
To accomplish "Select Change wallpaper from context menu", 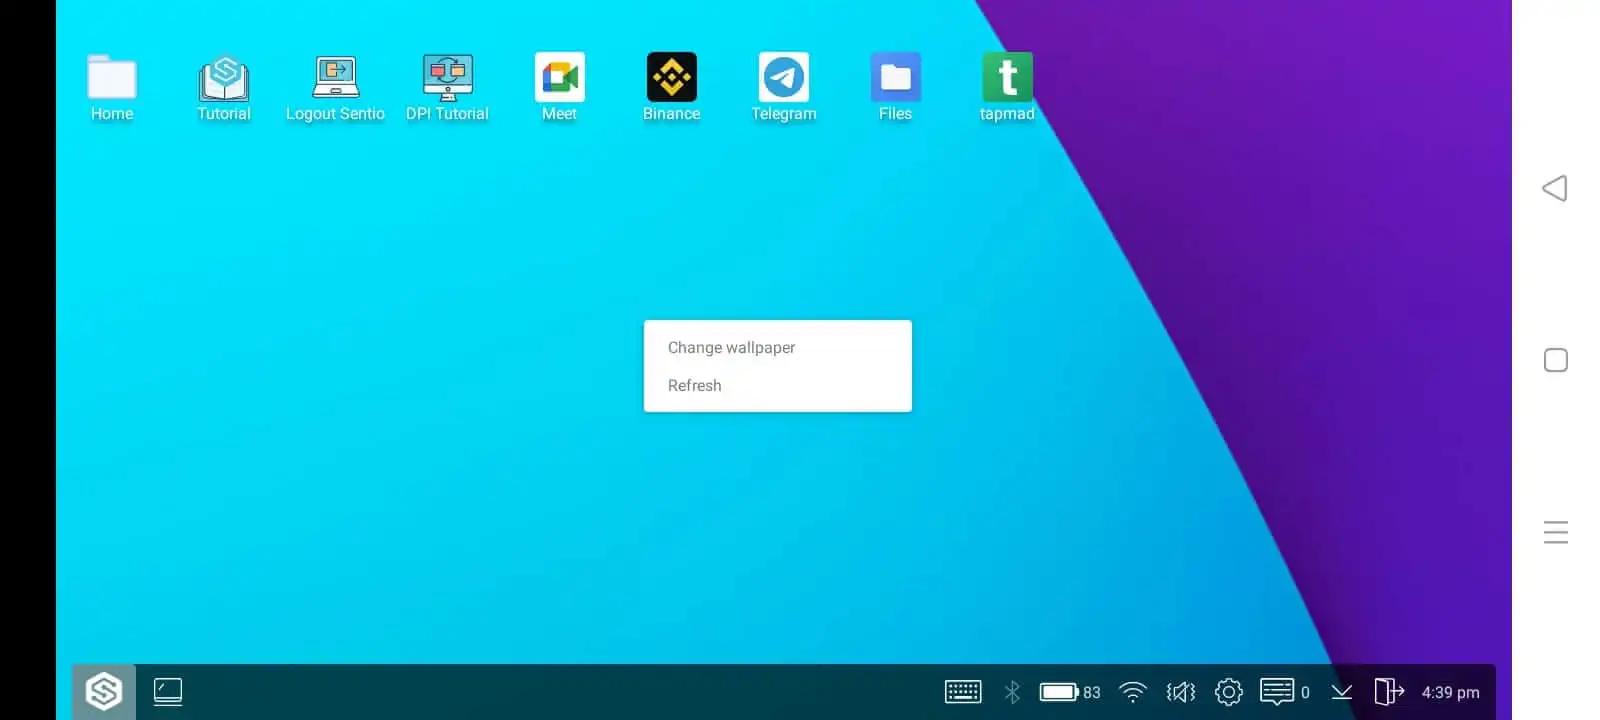I will (731, 347).
